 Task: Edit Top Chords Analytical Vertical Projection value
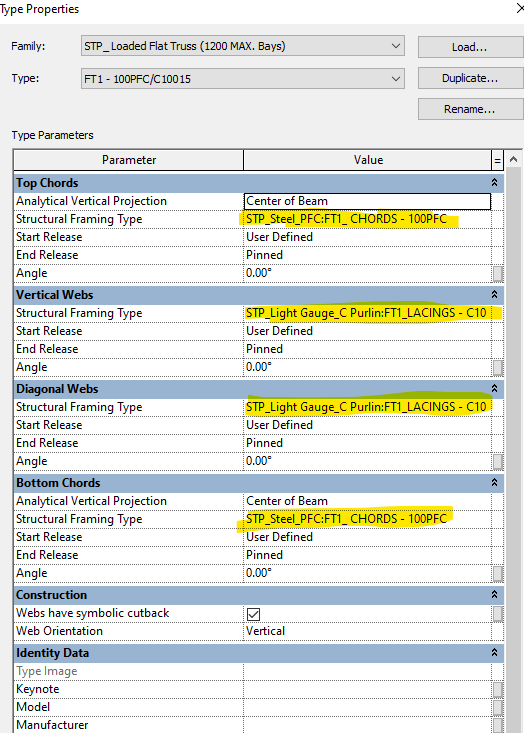[x=367, y=201]
